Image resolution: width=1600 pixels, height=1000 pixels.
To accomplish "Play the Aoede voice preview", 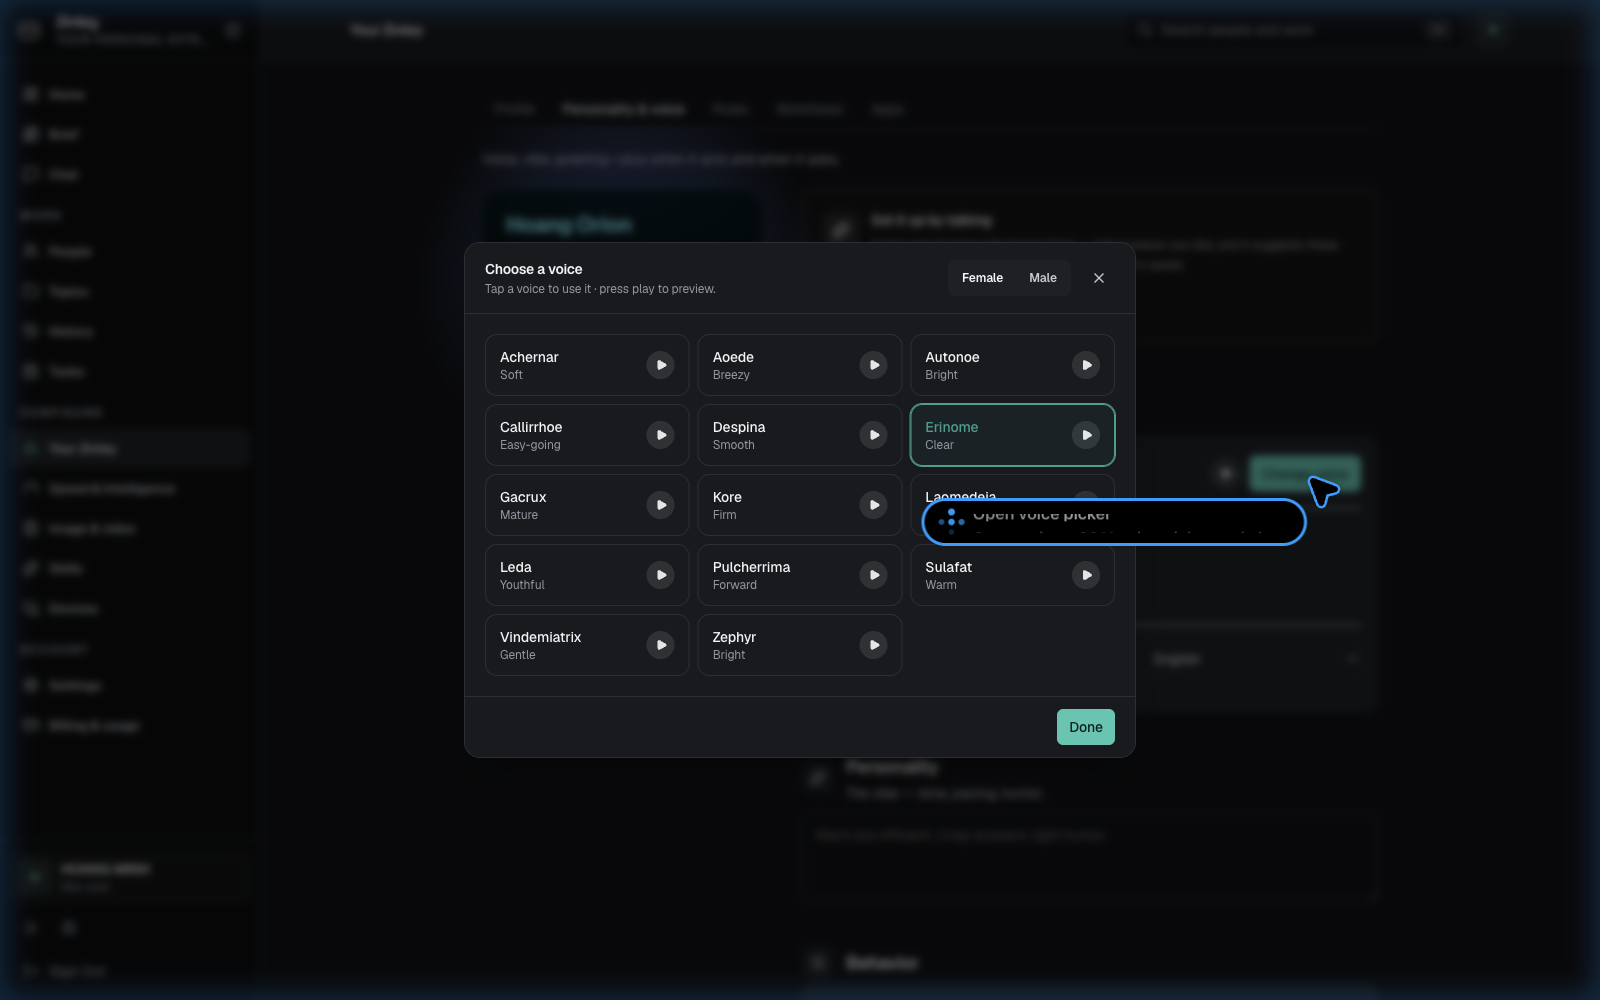I will tap(873, 365).
